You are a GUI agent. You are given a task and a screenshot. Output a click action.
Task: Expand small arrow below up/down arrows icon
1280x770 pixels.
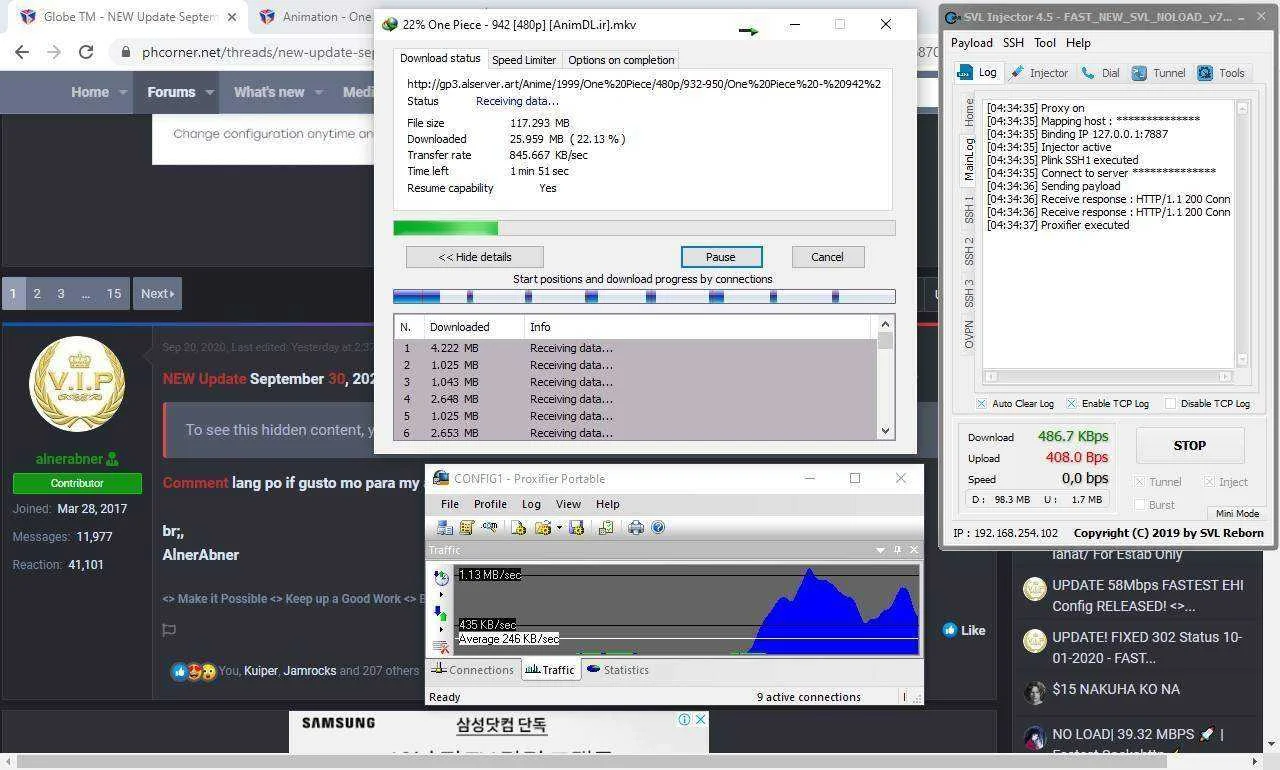[441, 630]
